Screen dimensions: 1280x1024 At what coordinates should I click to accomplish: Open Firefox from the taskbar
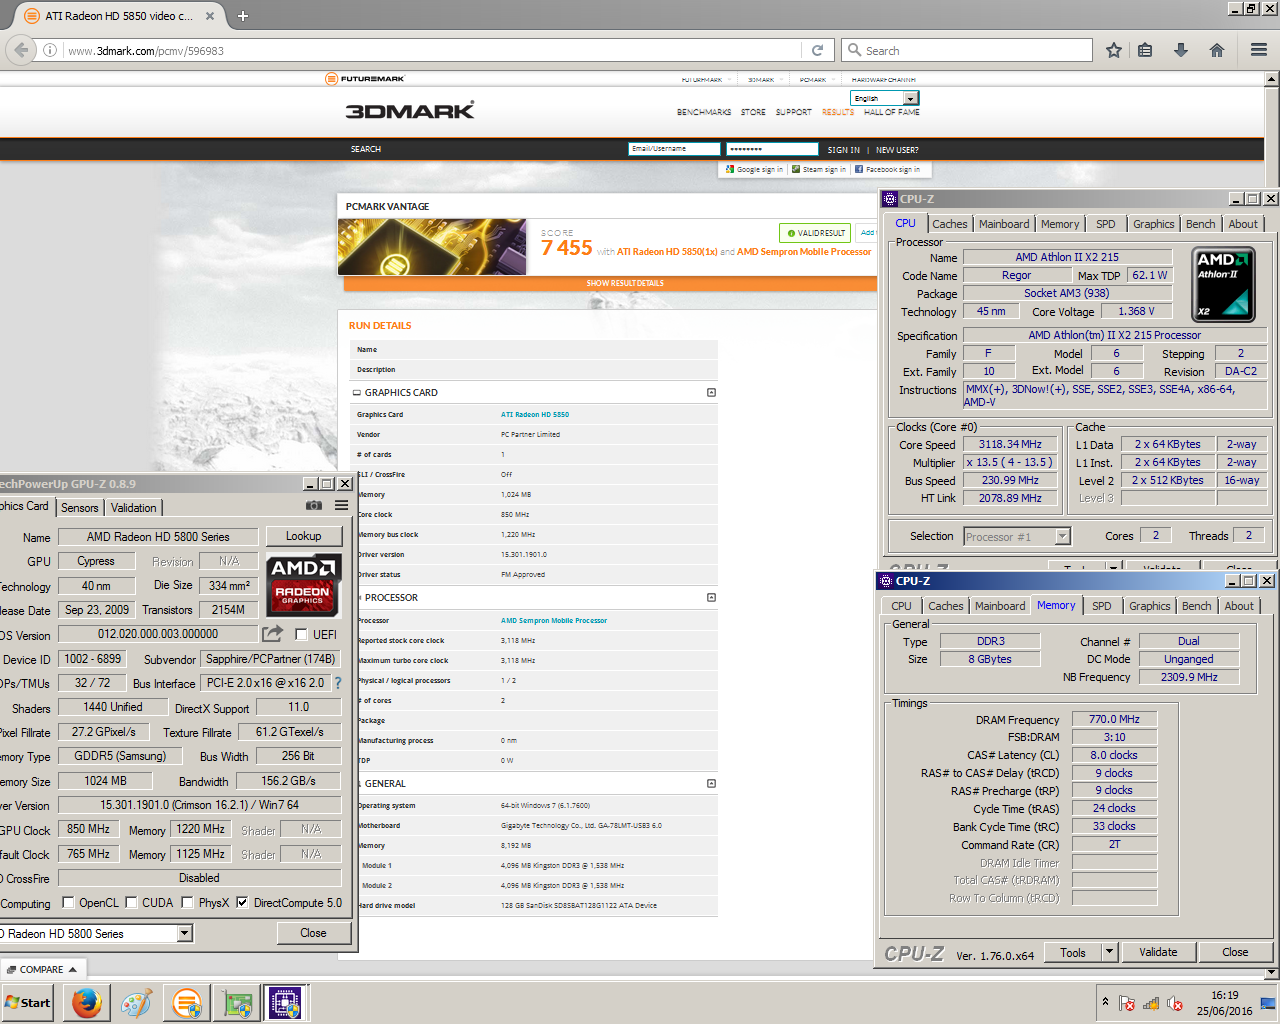87,1003
